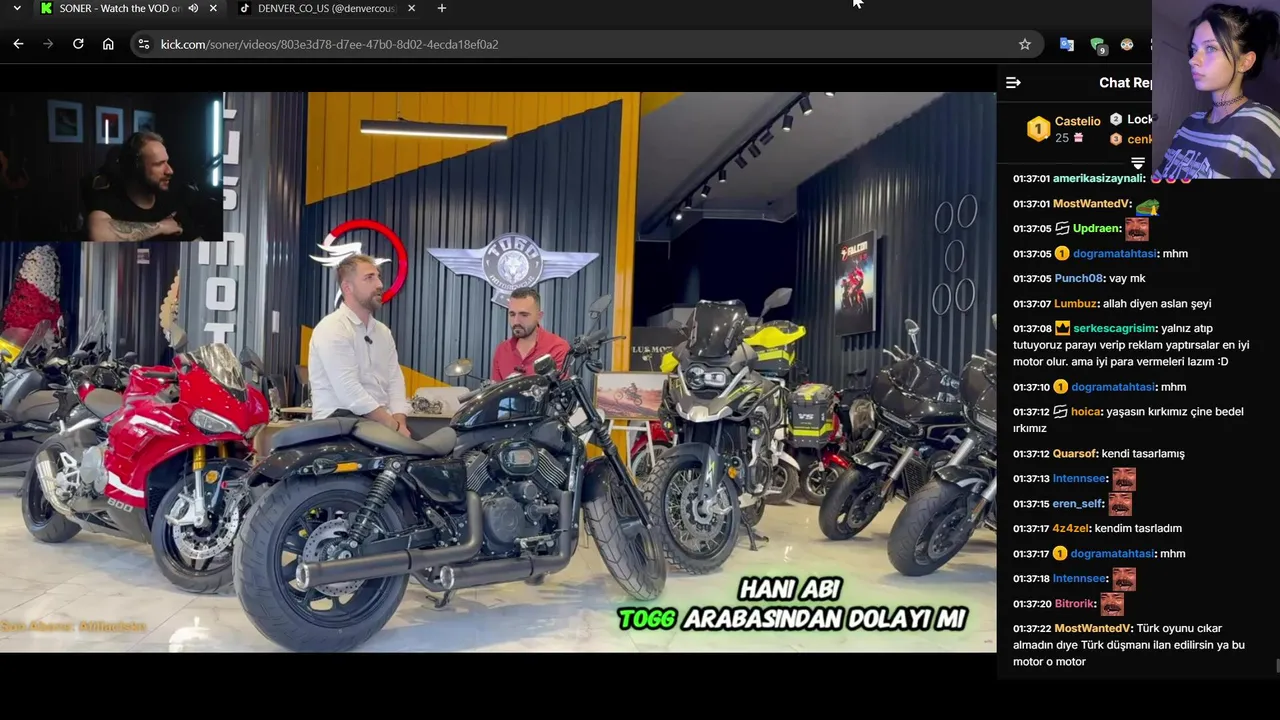The image size is (1280, 720).
Task: Expand the gift leaderboard arrow
Action: (x=1137, y=163)
